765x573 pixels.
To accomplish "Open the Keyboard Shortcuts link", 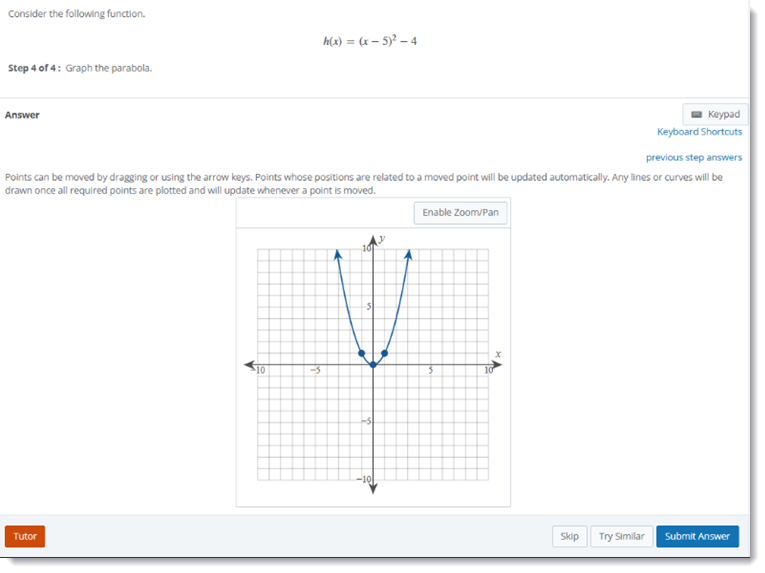I will (699, 132).
